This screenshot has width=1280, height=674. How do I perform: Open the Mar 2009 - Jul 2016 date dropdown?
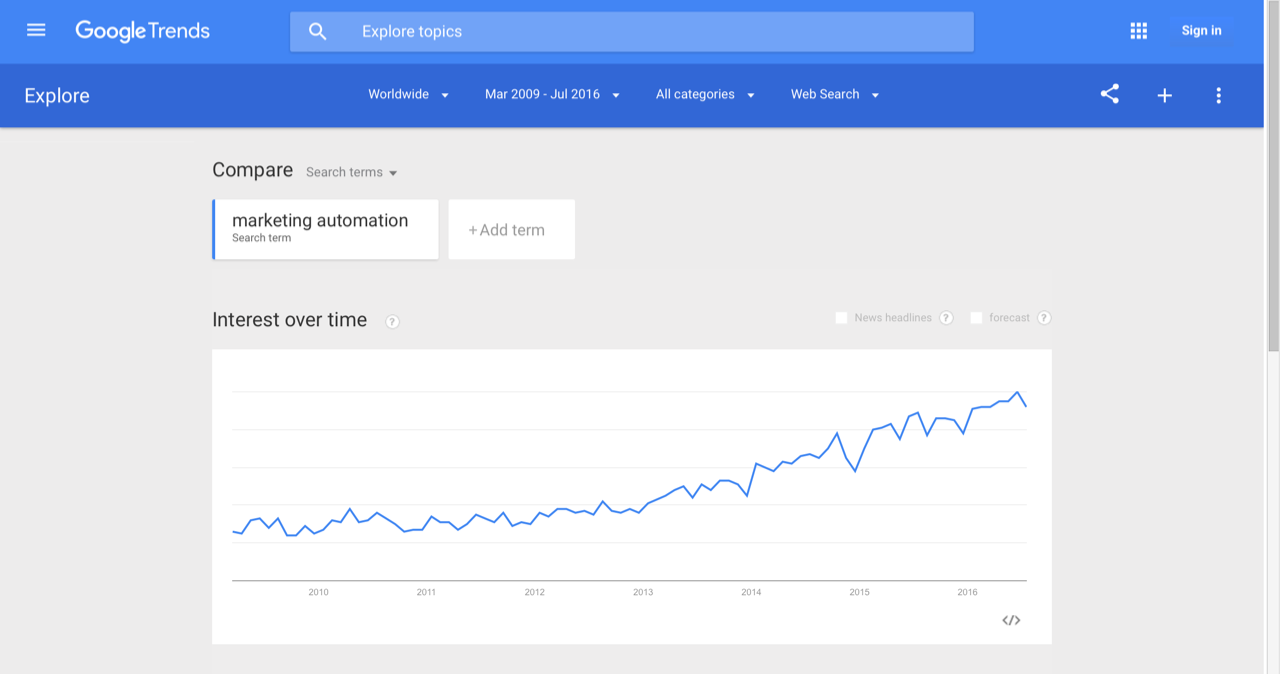point(552,94)
